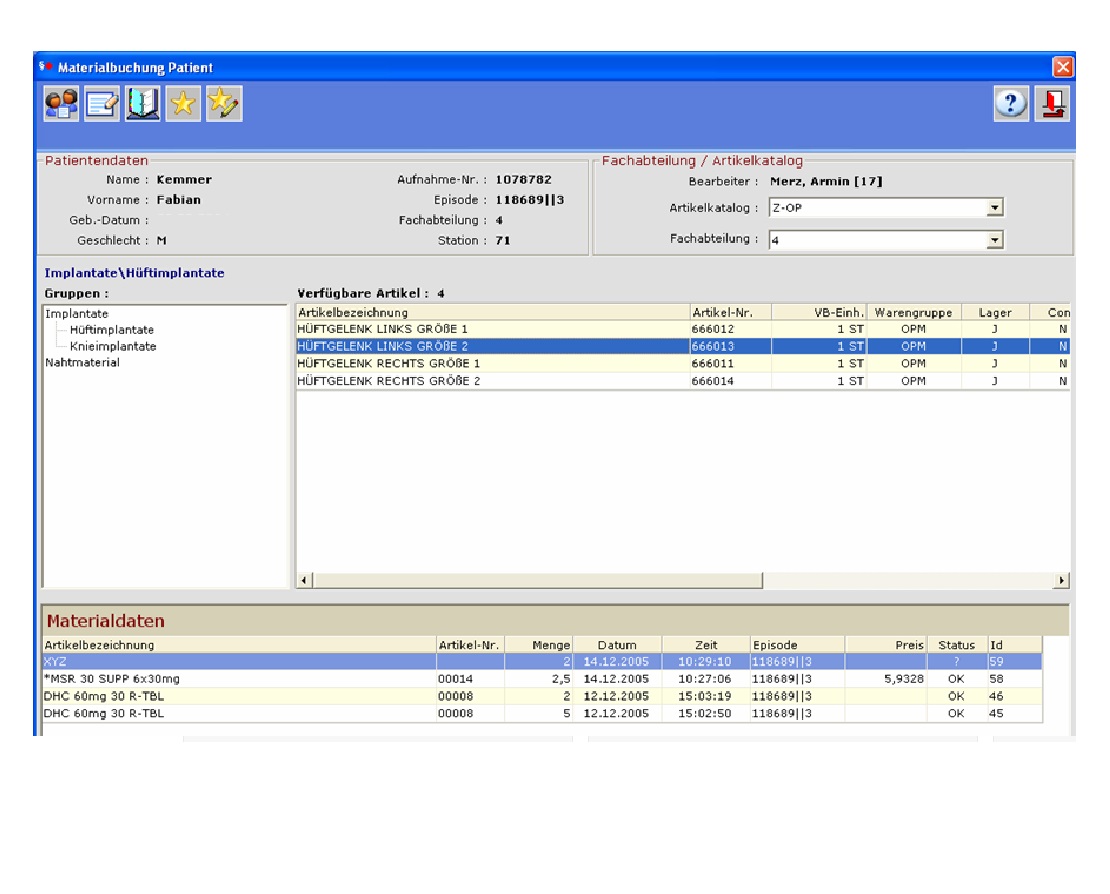The width and height of the screenshot is (1110, 894).
Task: Open the article catalog book icon
Action: (142, 104)
